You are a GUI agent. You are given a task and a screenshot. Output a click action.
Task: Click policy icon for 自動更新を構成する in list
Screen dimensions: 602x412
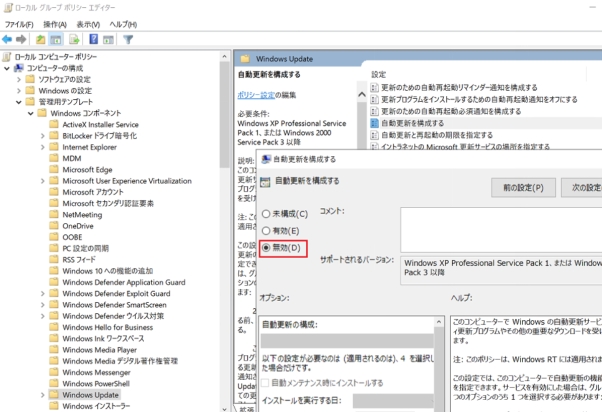point(374,123)
